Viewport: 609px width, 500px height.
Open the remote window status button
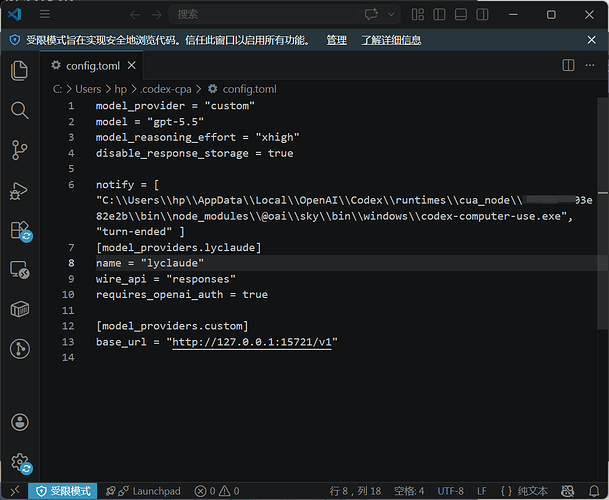coord(15,491)
